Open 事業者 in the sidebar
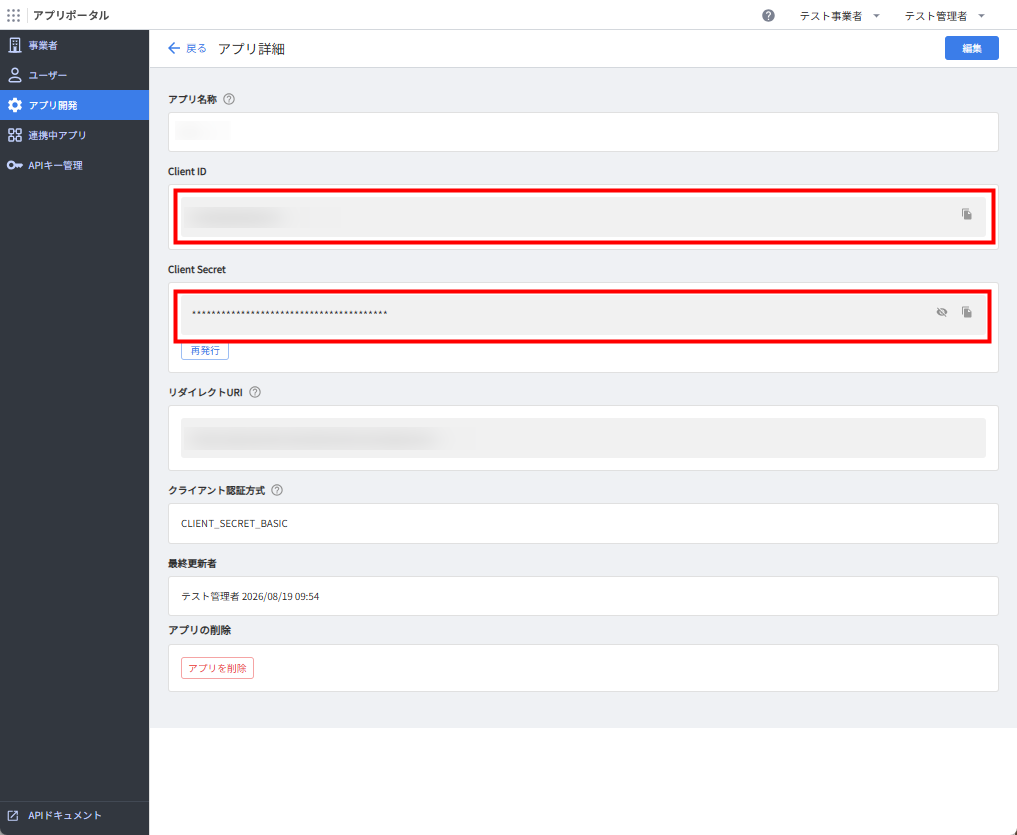 click(x=75, y=45)
